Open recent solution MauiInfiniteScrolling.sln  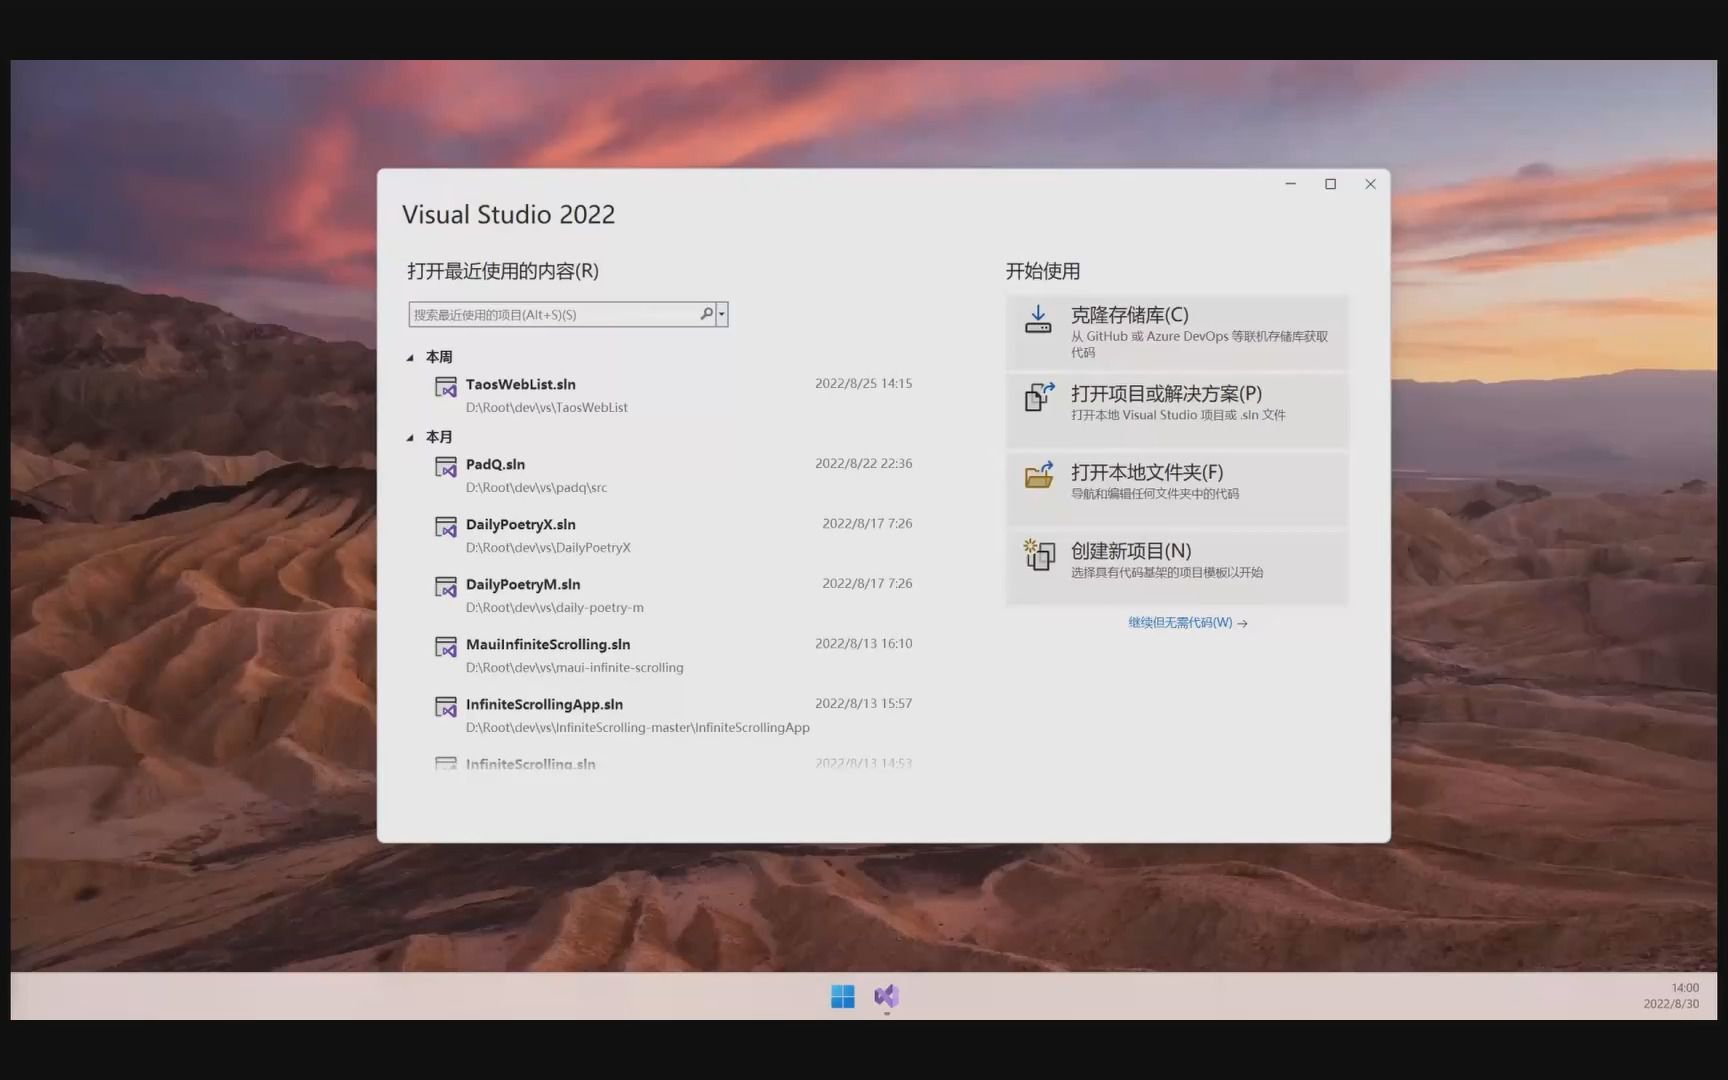click(672, 655)
